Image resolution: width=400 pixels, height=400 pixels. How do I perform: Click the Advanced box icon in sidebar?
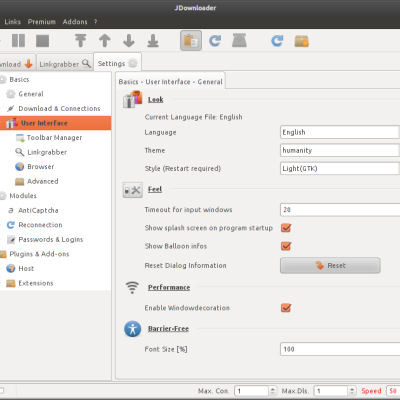point(20,181)
